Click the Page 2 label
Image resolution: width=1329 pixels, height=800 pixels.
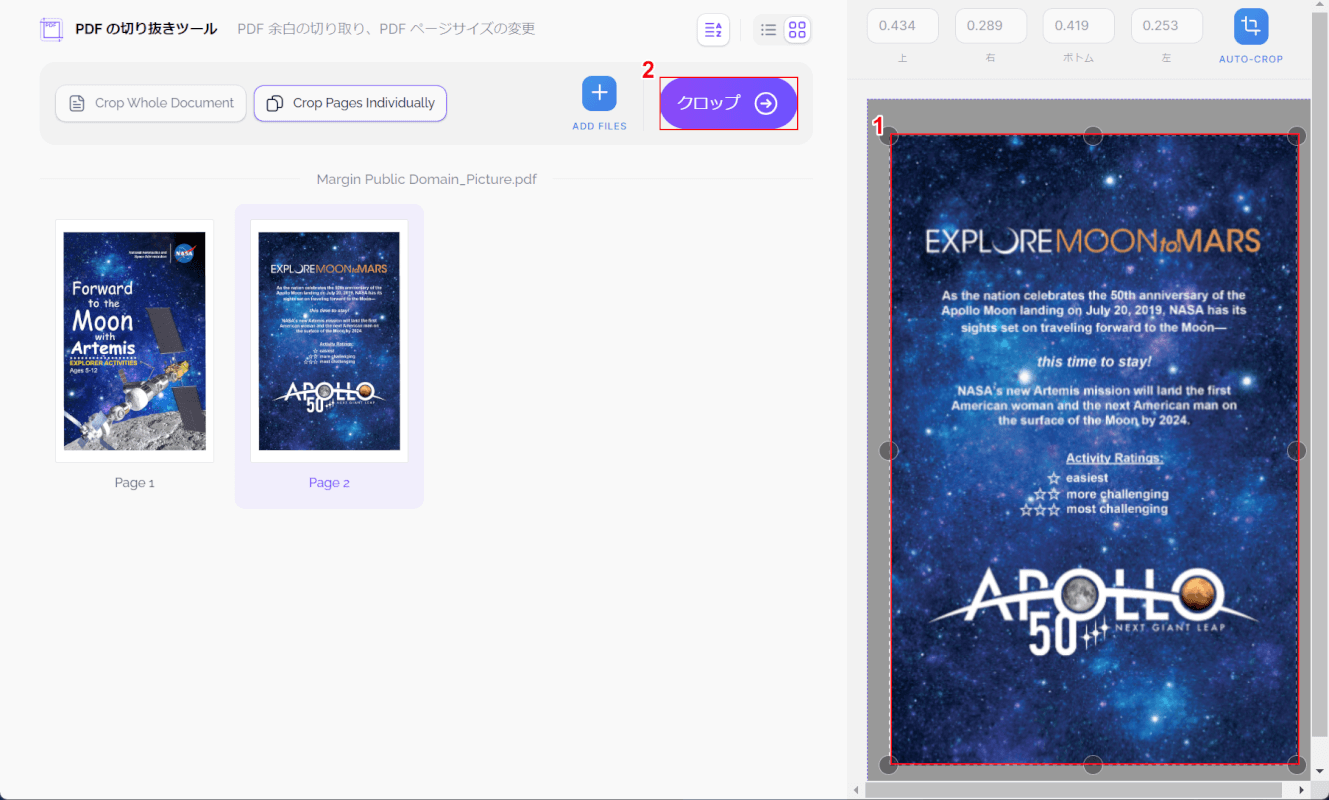point(329,483)
